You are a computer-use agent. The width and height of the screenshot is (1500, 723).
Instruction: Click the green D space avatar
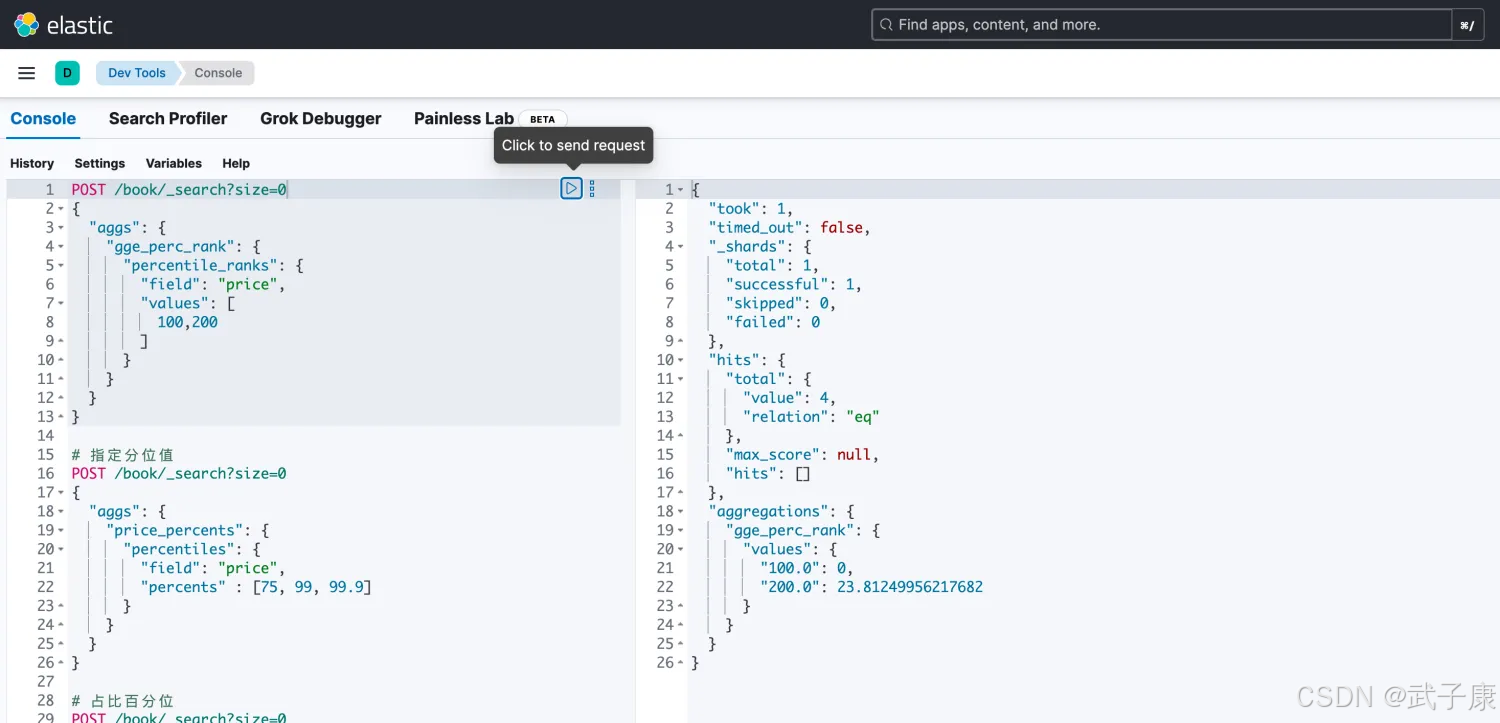pyautogui.click(x=67, y=73)
